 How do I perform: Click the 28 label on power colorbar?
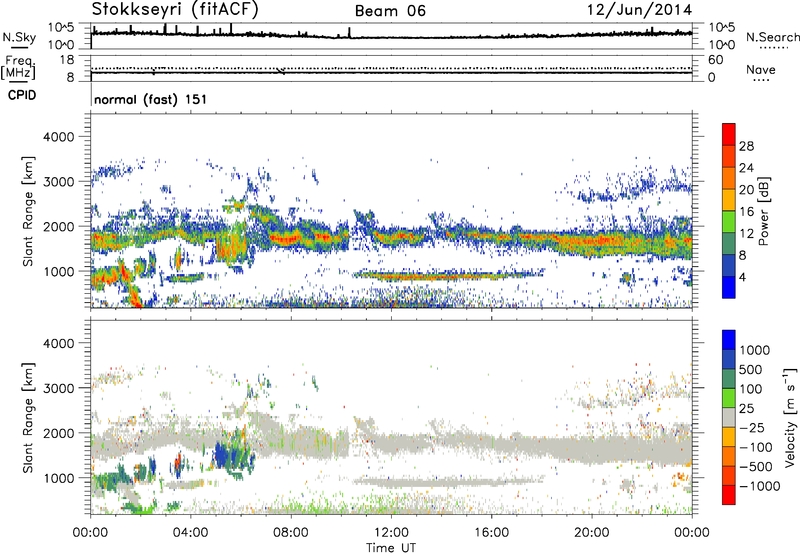746,146
